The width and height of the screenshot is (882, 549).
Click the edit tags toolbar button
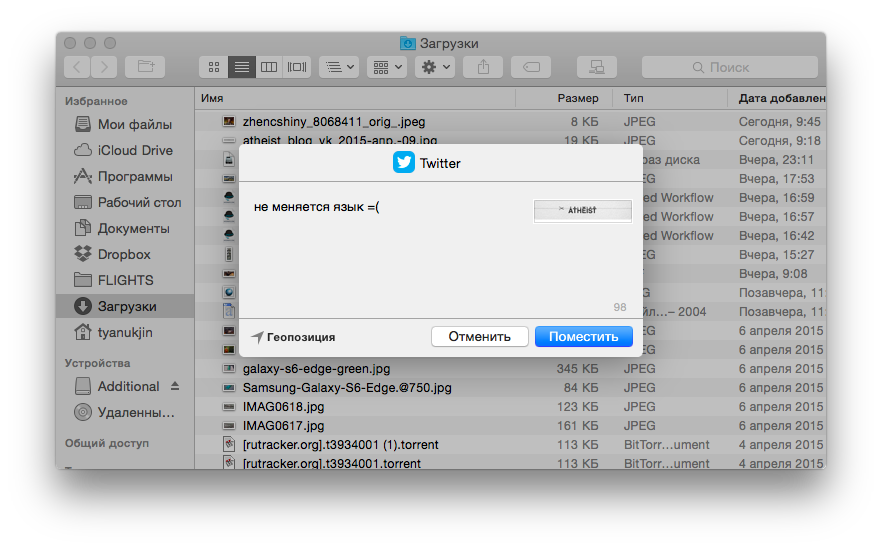[x=531, y=67]
